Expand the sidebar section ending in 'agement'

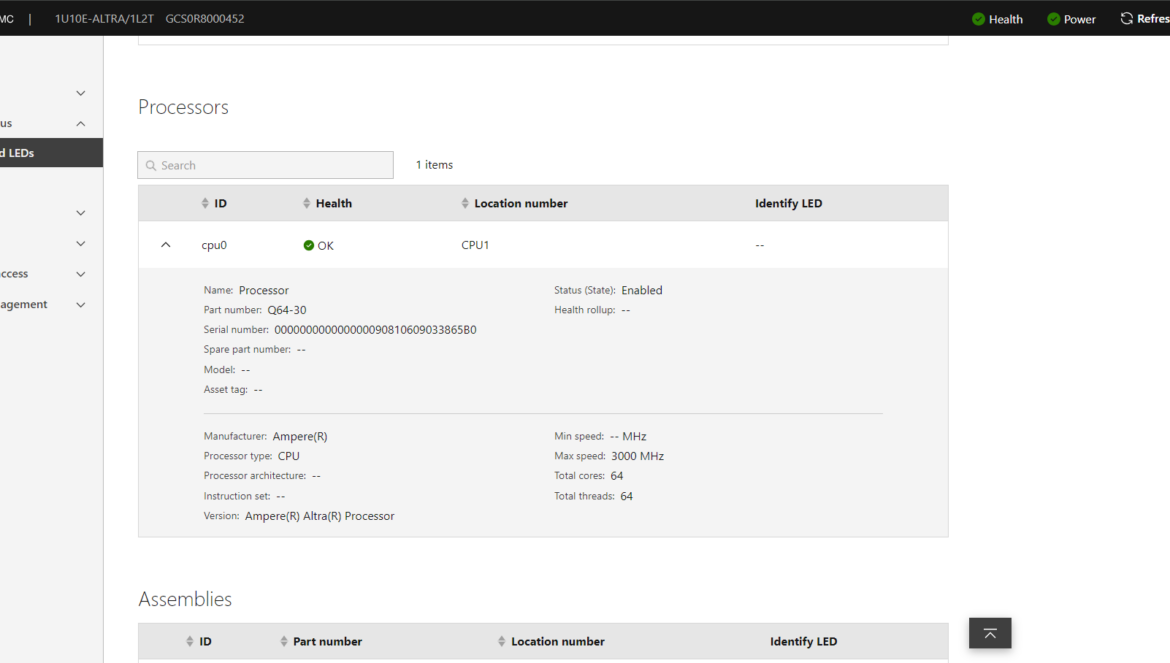pos(81,305)
